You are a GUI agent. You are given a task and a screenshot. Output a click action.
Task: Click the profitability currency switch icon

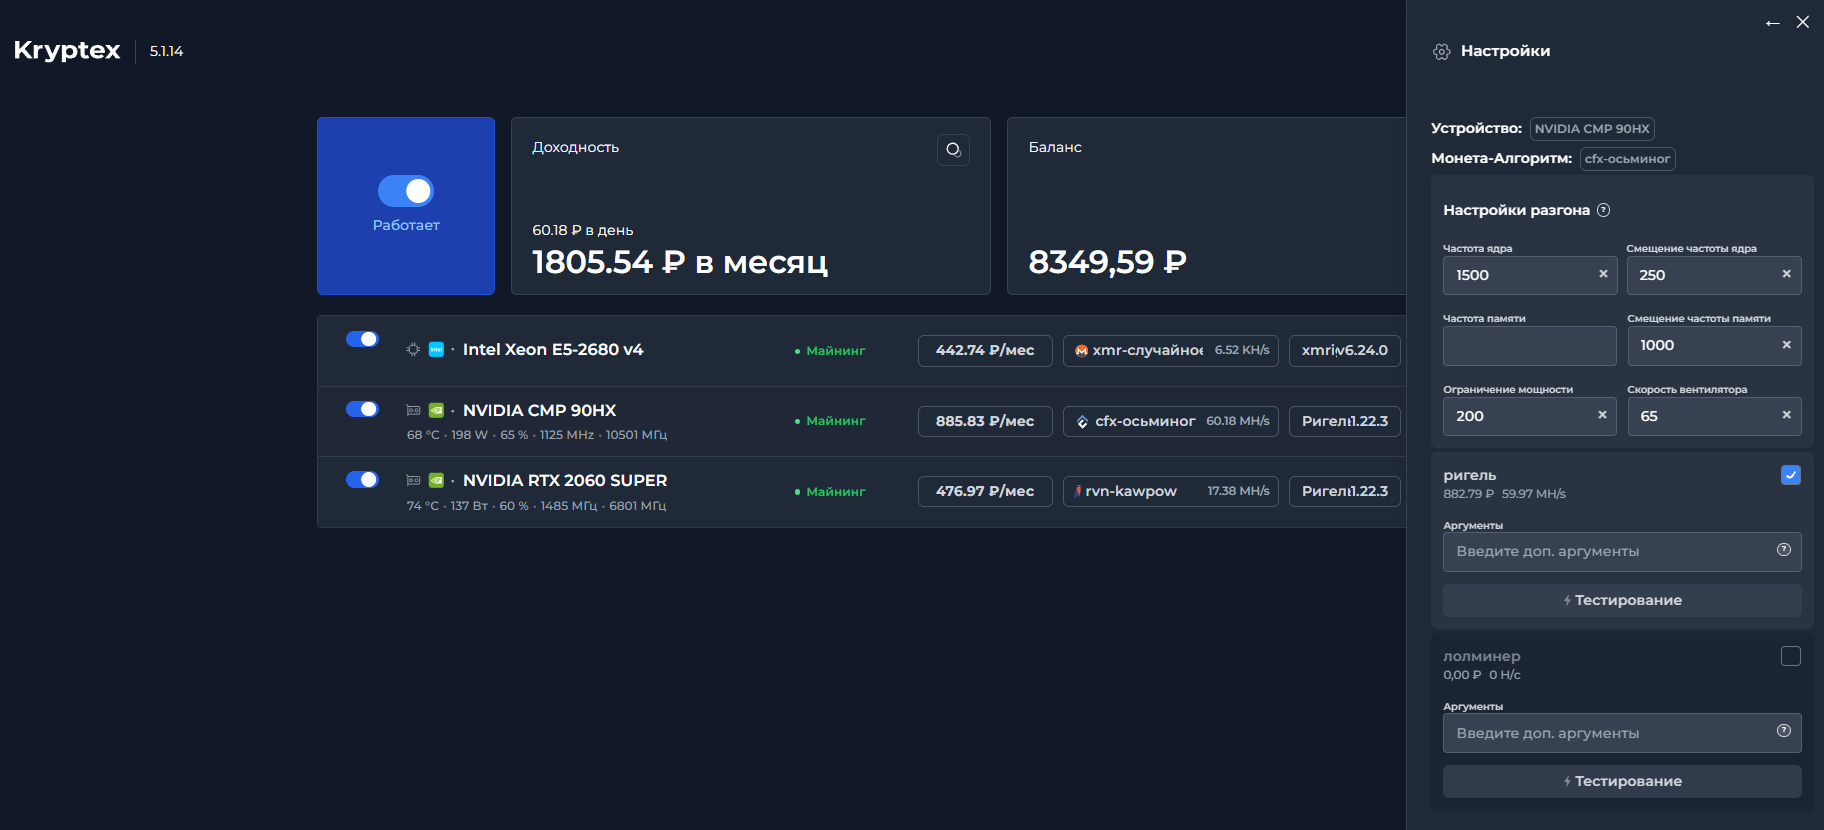pos(953,150)
